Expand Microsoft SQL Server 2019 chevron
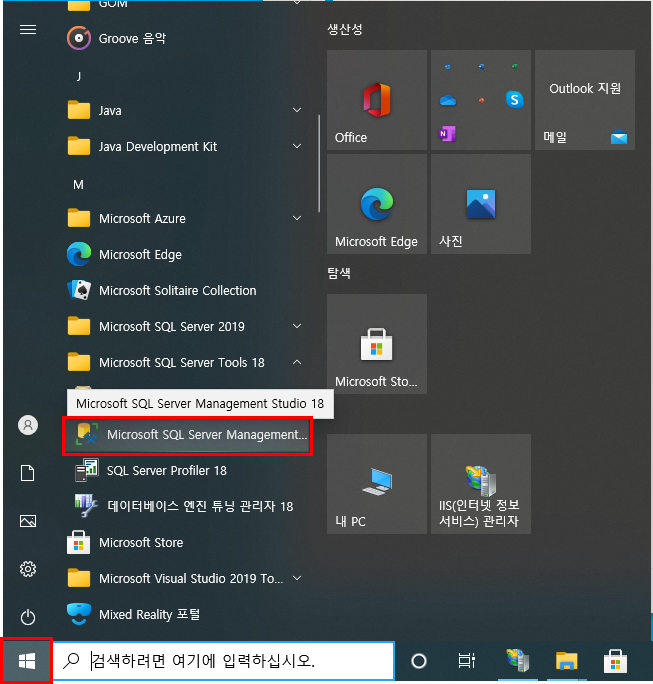The image size is (653, 684). (297, 326)
